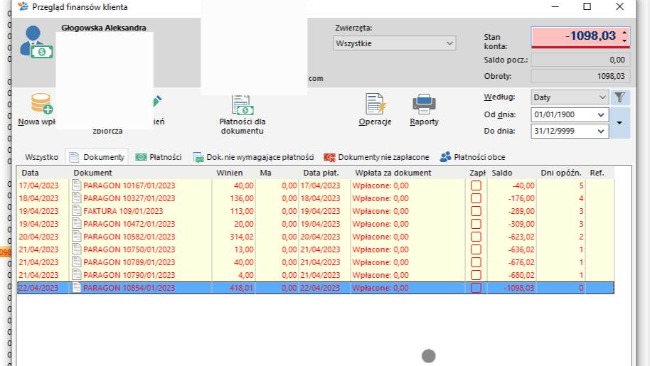Click the Obroty value field
The height and width of the screenshot is (366, 650).
click(580, 76)
